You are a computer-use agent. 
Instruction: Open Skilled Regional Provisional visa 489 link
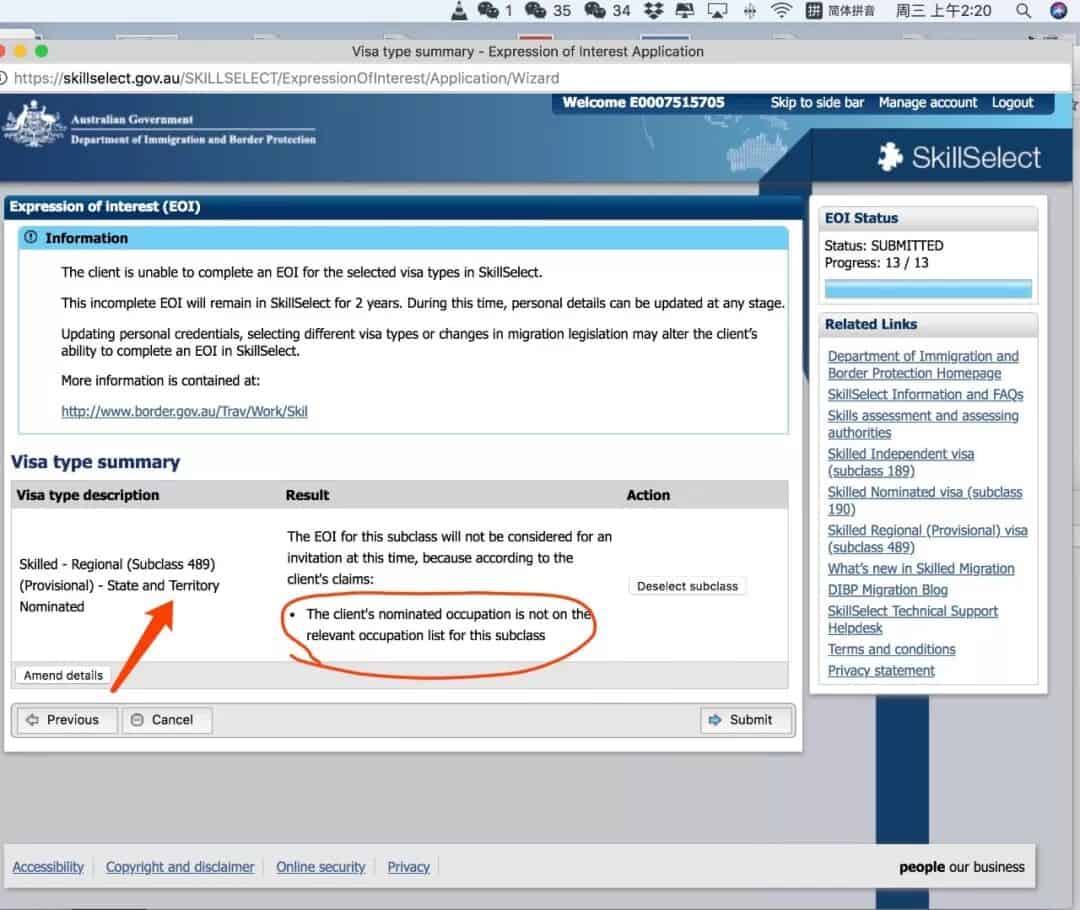tap(927, 539)
